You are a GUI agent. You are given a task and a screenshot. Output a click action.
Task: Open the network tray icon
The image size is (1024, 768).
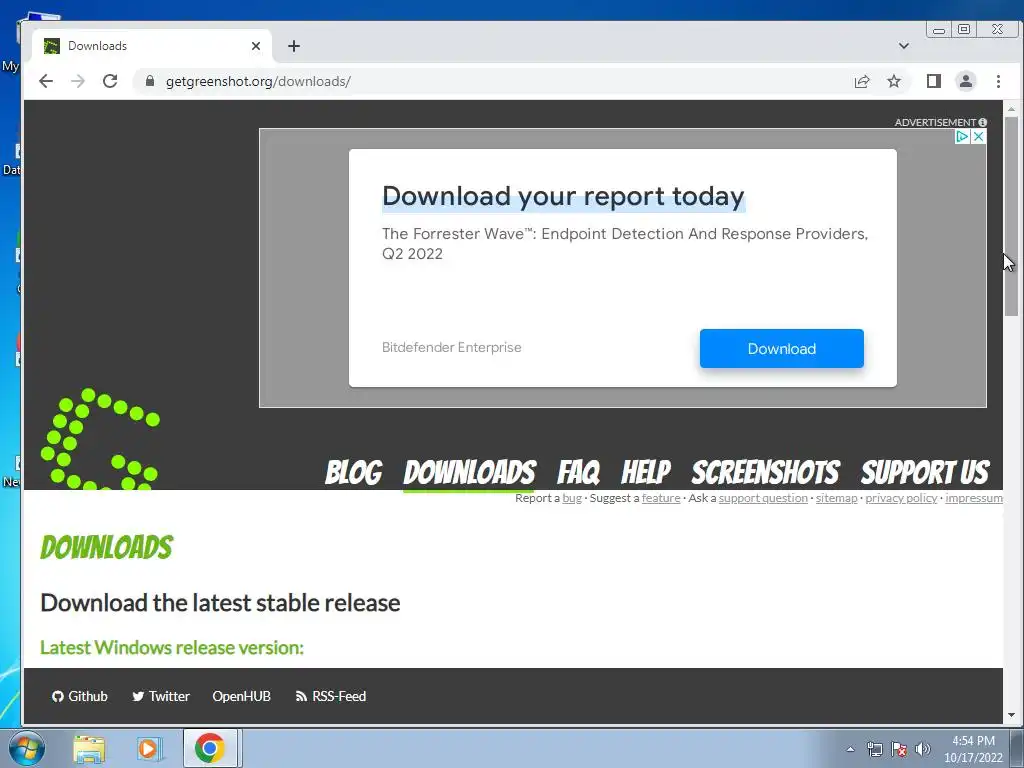874,749
